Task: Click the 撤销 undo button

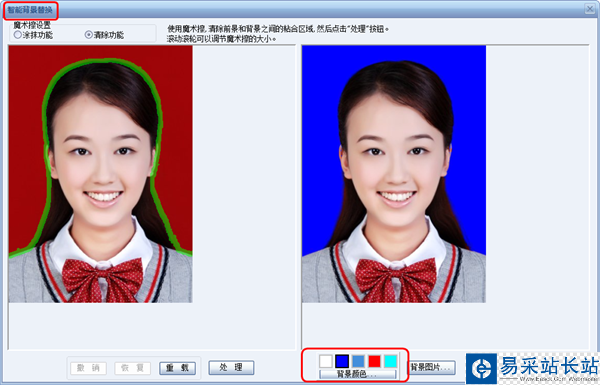Action: coord(88,368)
